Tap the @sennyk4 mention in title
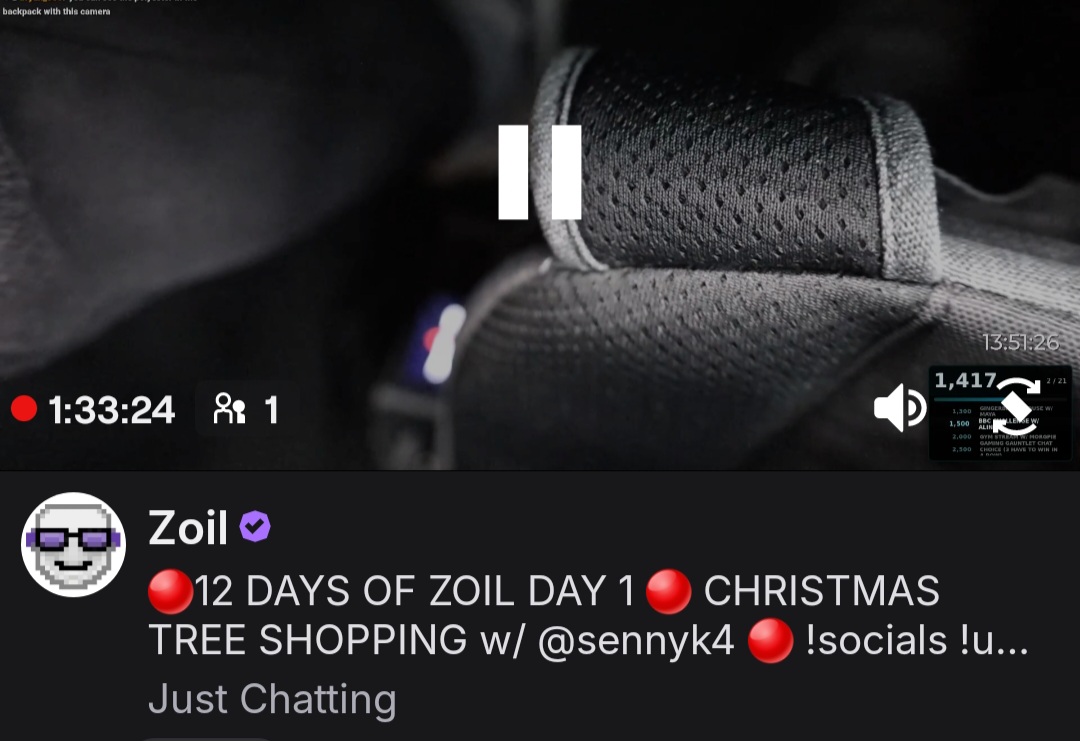Image resolution: width=1080 pixels, height=741 pixels. [x=636, y=640]
